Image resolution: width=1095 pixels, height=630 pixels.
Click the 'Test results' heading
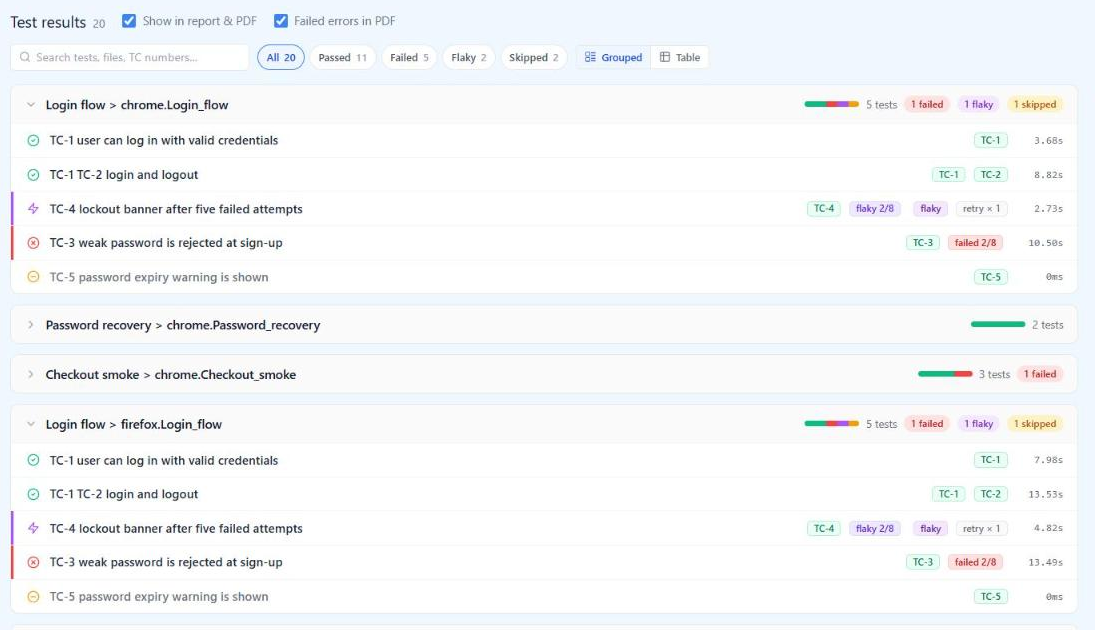(x=48, y=22)
